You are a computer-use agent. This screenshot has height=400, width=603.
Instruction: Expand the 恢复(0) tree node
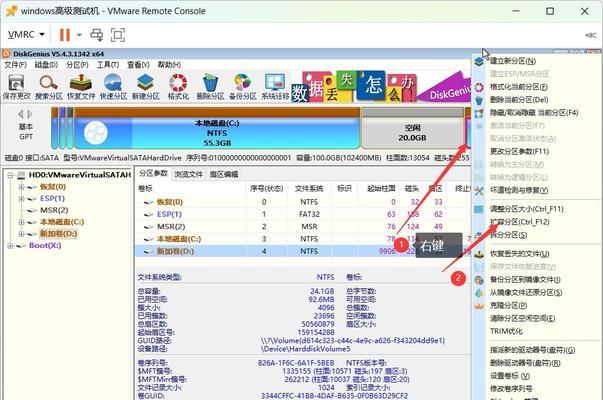21,187
